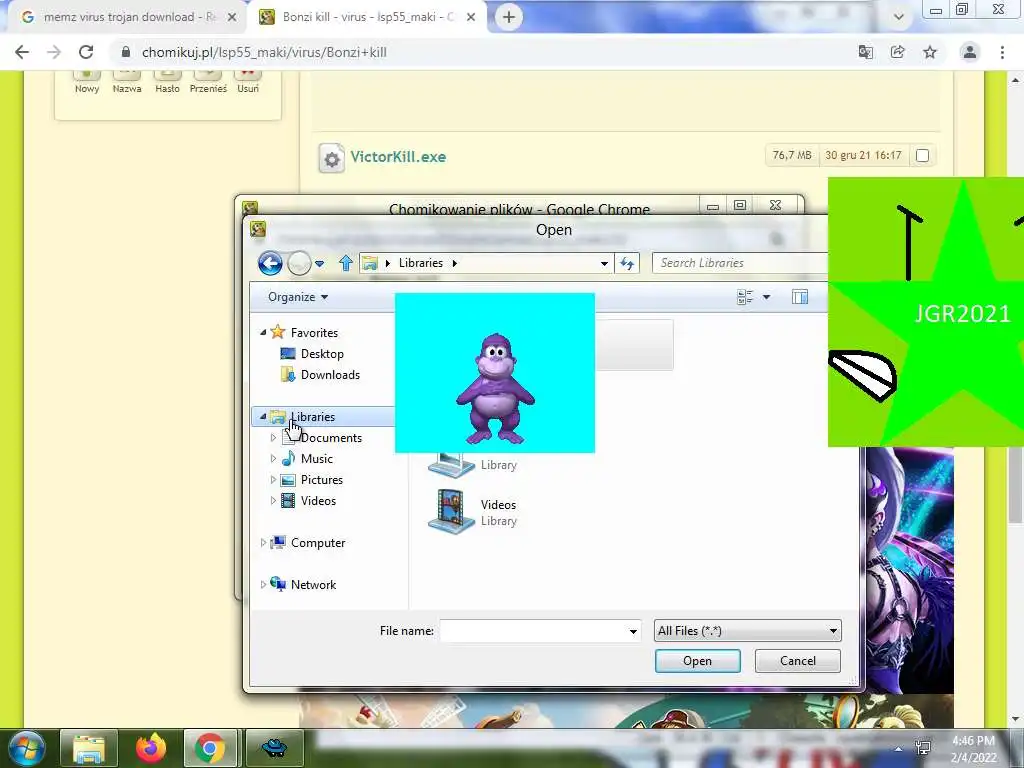Viewport: 1024px width, 768px height.
Task: Select Network in the navigation tree
Action: 313,584
